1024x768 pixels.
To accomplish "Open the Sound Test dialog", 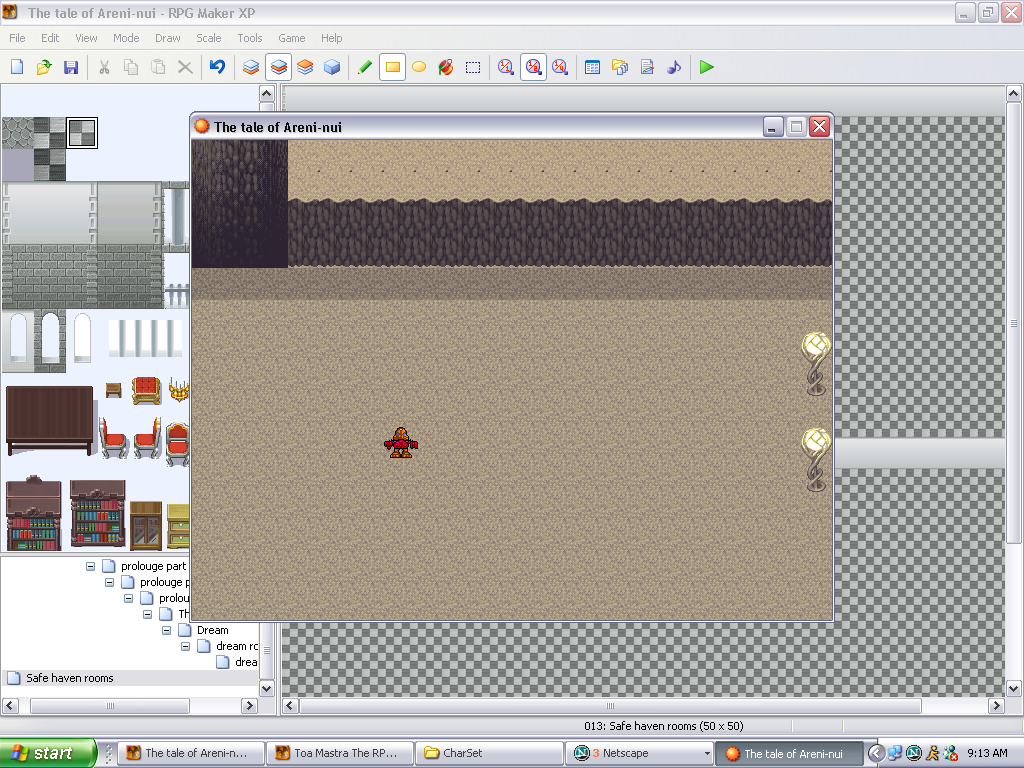I will (x=672, y=67).
